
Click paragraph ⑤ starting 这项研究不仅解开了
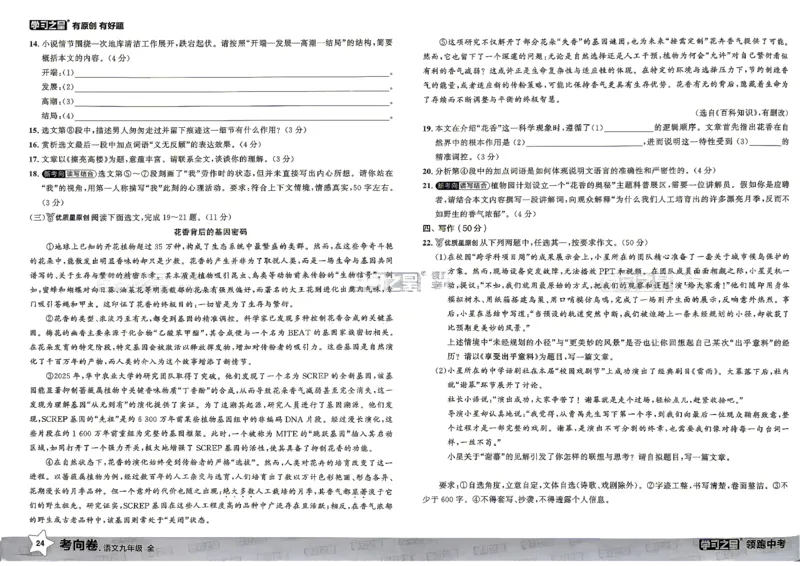pyautogui.click(x=606, y=70)
